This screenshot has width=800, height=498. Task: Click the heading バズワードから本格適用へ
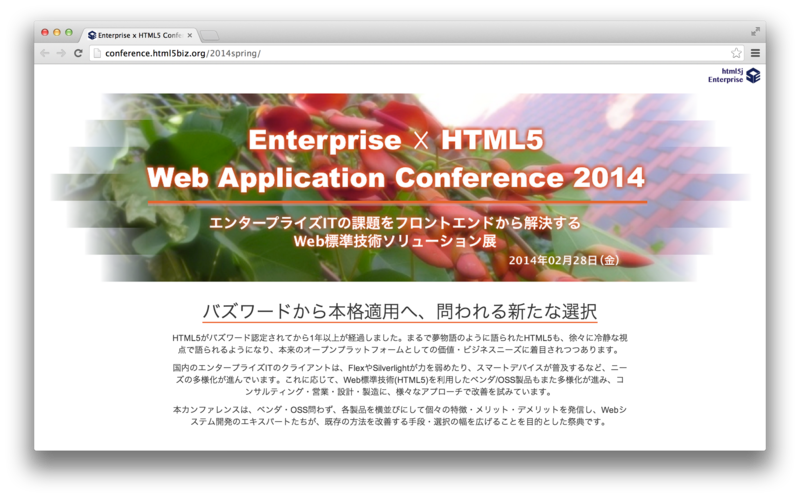click(399, 311)
